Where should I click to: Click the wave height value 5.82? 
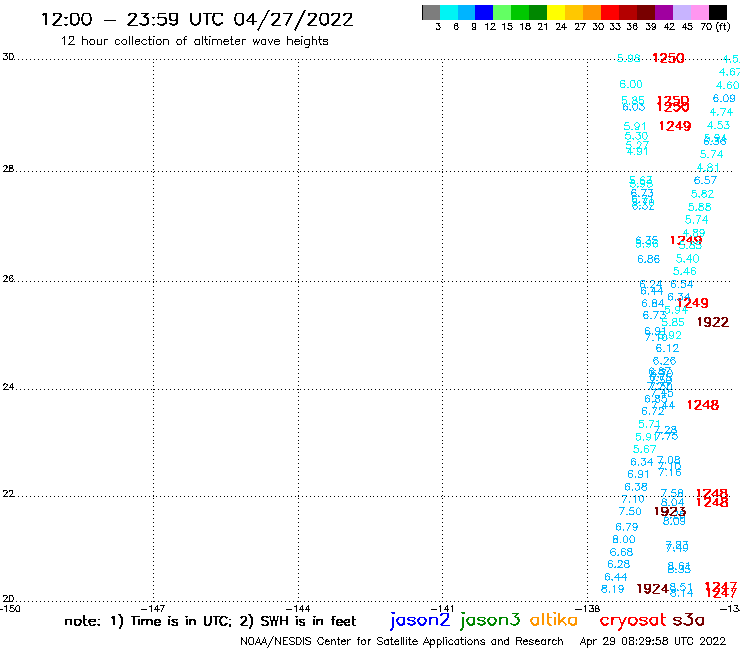(702, 194)
